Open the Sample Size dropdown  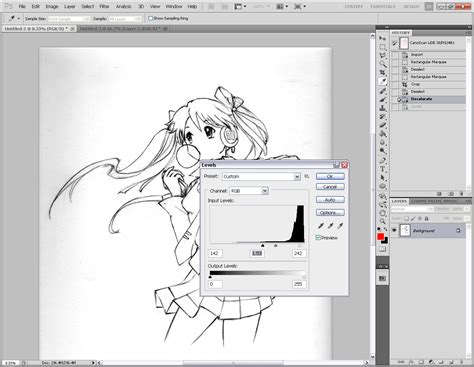pos(69,19)
